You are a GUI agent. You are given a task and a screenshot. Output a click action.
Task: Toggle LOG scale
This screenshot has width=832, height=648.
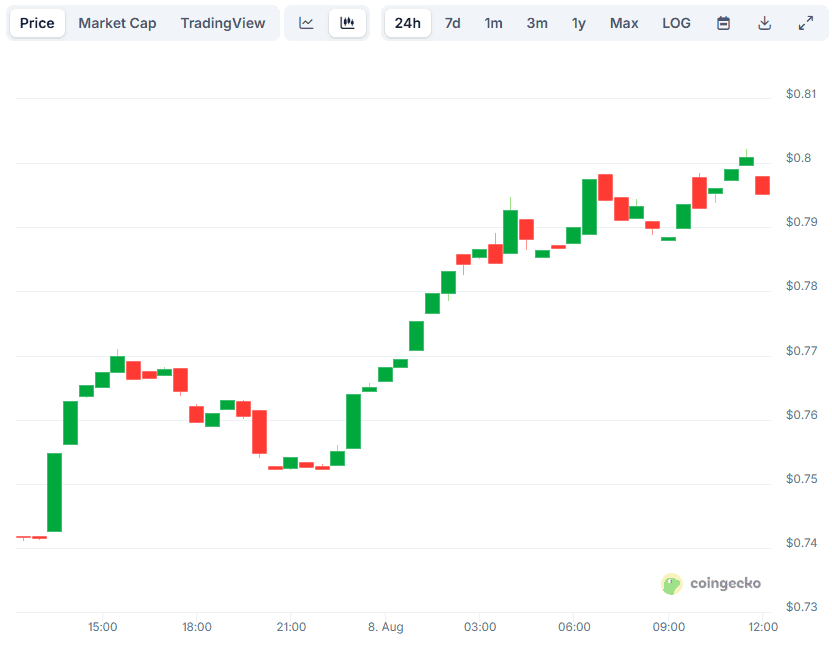677,23
